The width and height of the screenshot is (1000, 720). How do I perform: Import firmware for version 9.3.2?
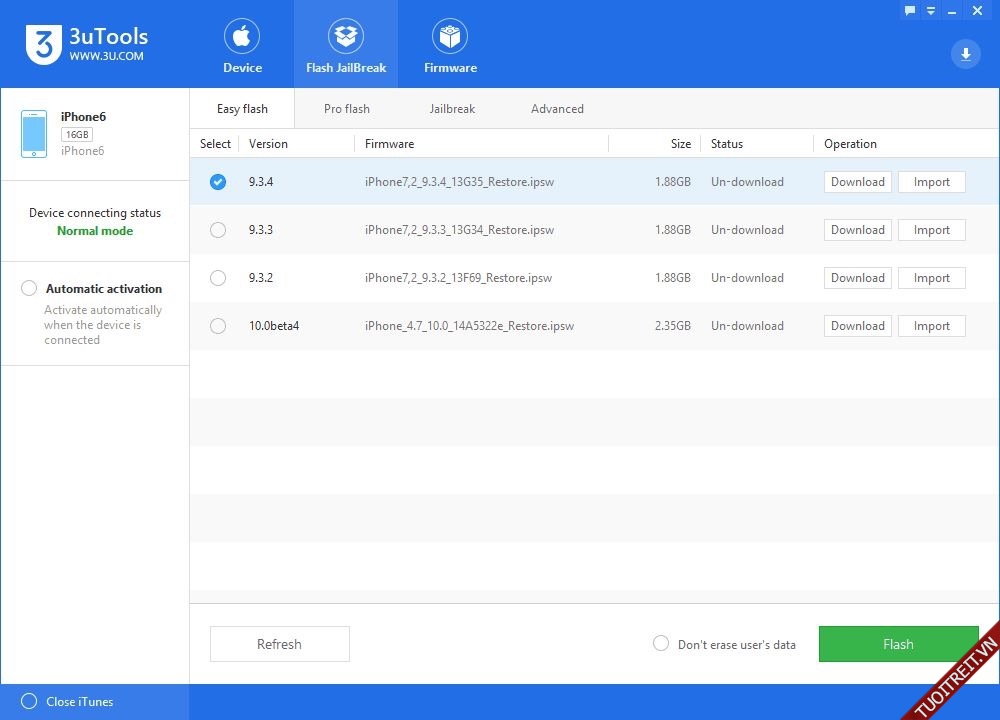click(931, 278)
